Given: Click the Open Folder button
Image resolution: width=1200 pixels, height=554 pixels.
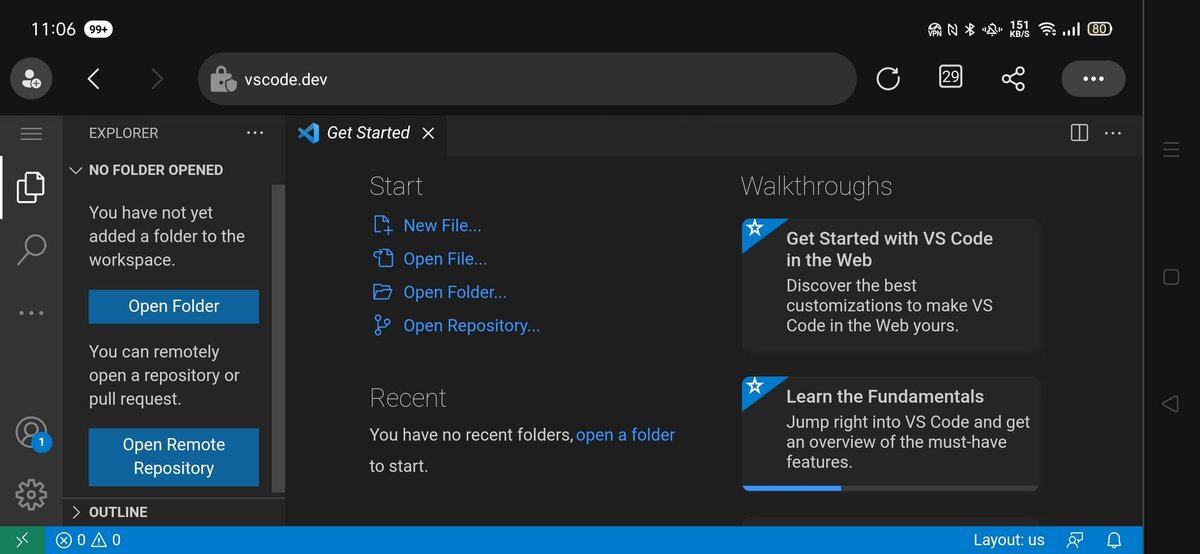Looking at the screenshot, I should [174, 306].
